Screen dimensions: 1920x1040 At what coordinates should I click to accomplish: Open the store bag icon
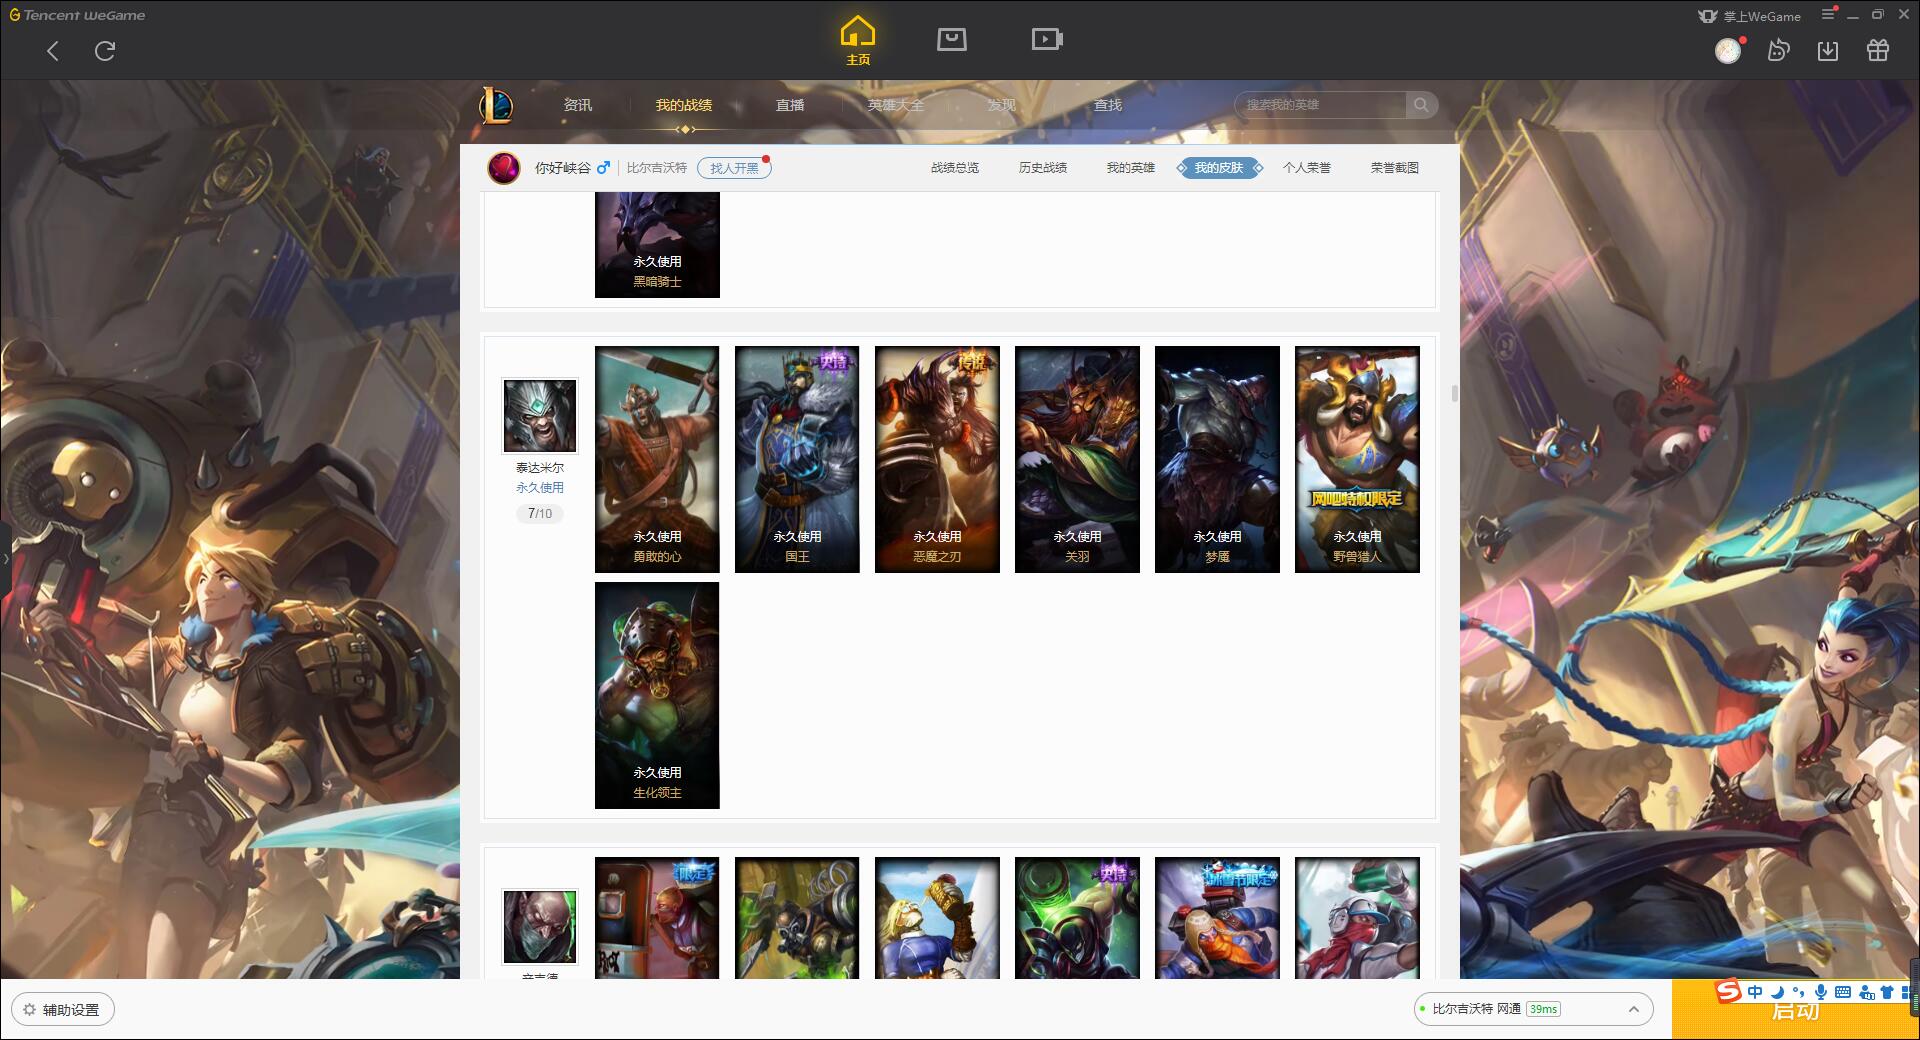click(952, 39)
